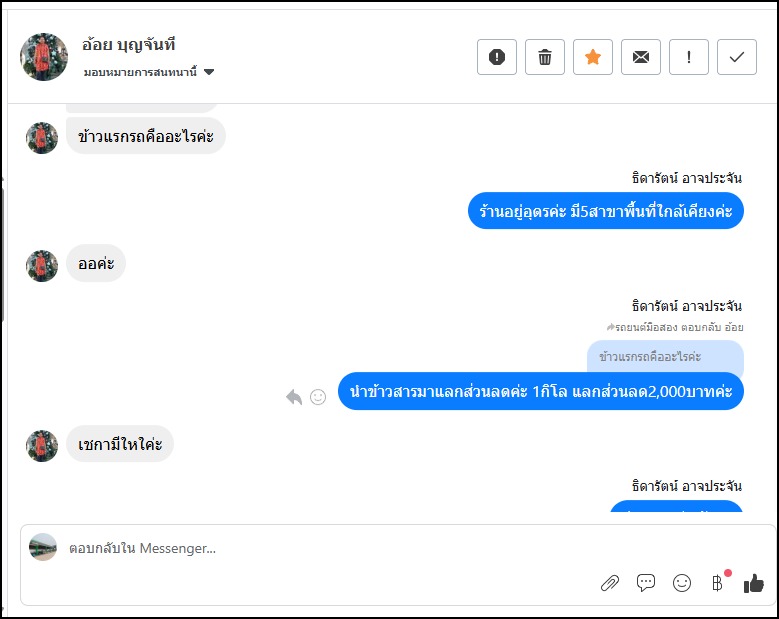
Task: Delete the conversation using trash icon
Action: [x=545, y=57]
